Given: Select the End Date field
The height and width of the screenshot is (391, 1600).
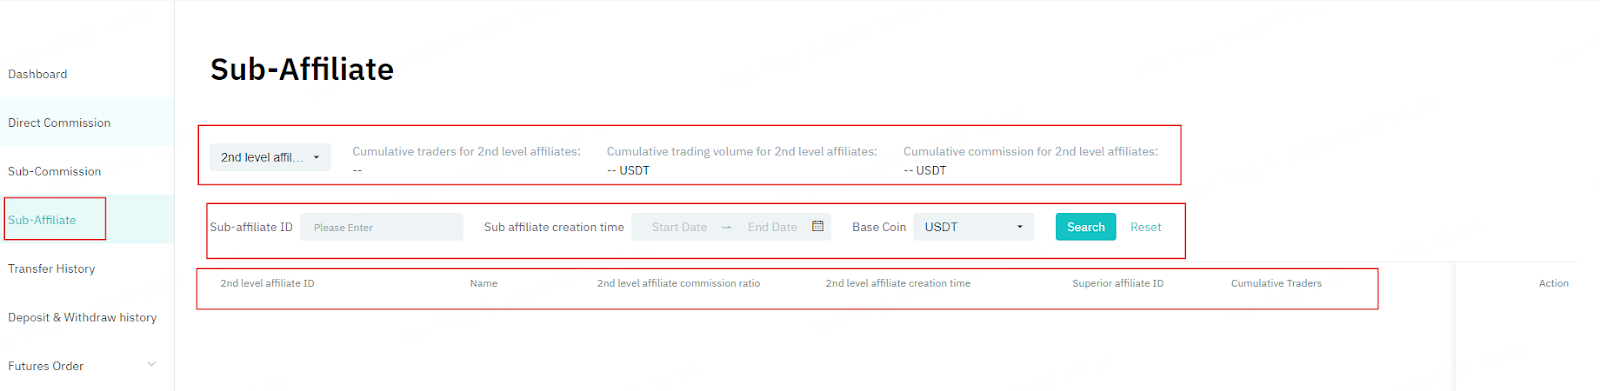Looking at the screenshot, I should click(x=773, y=227).
